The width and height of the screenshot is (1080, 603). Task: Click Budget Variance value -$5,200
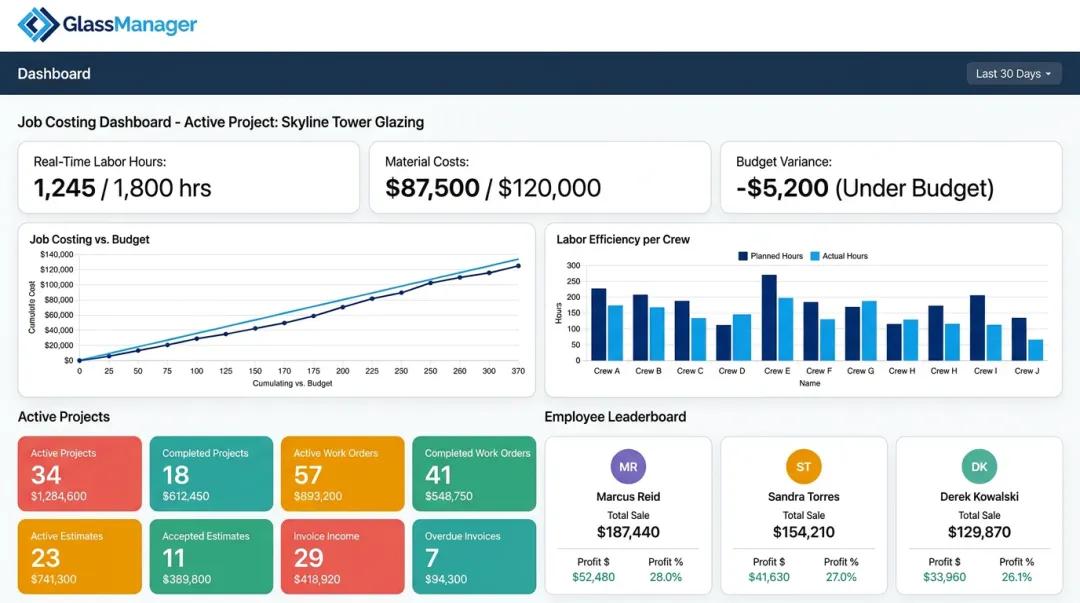782,188
